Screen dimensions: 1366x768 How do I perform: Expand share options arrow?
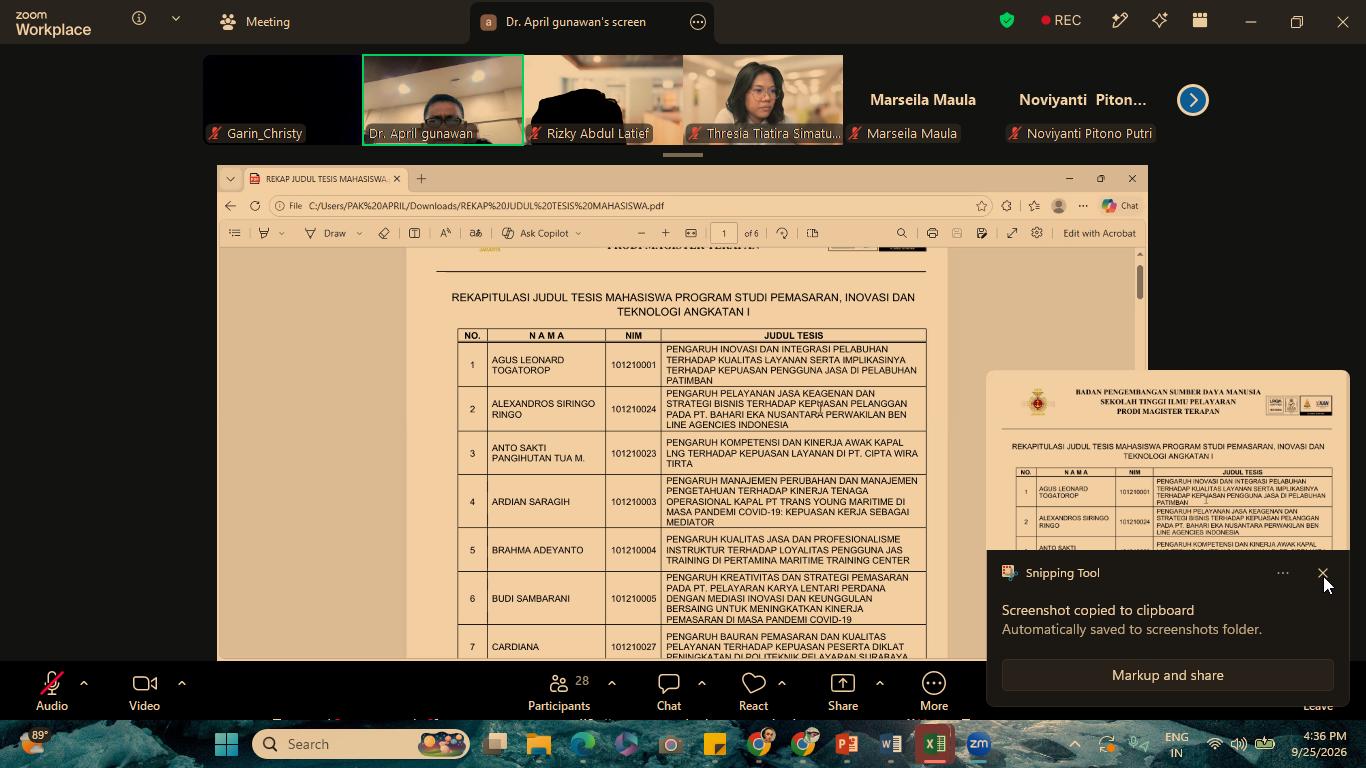tap(880, 683)
